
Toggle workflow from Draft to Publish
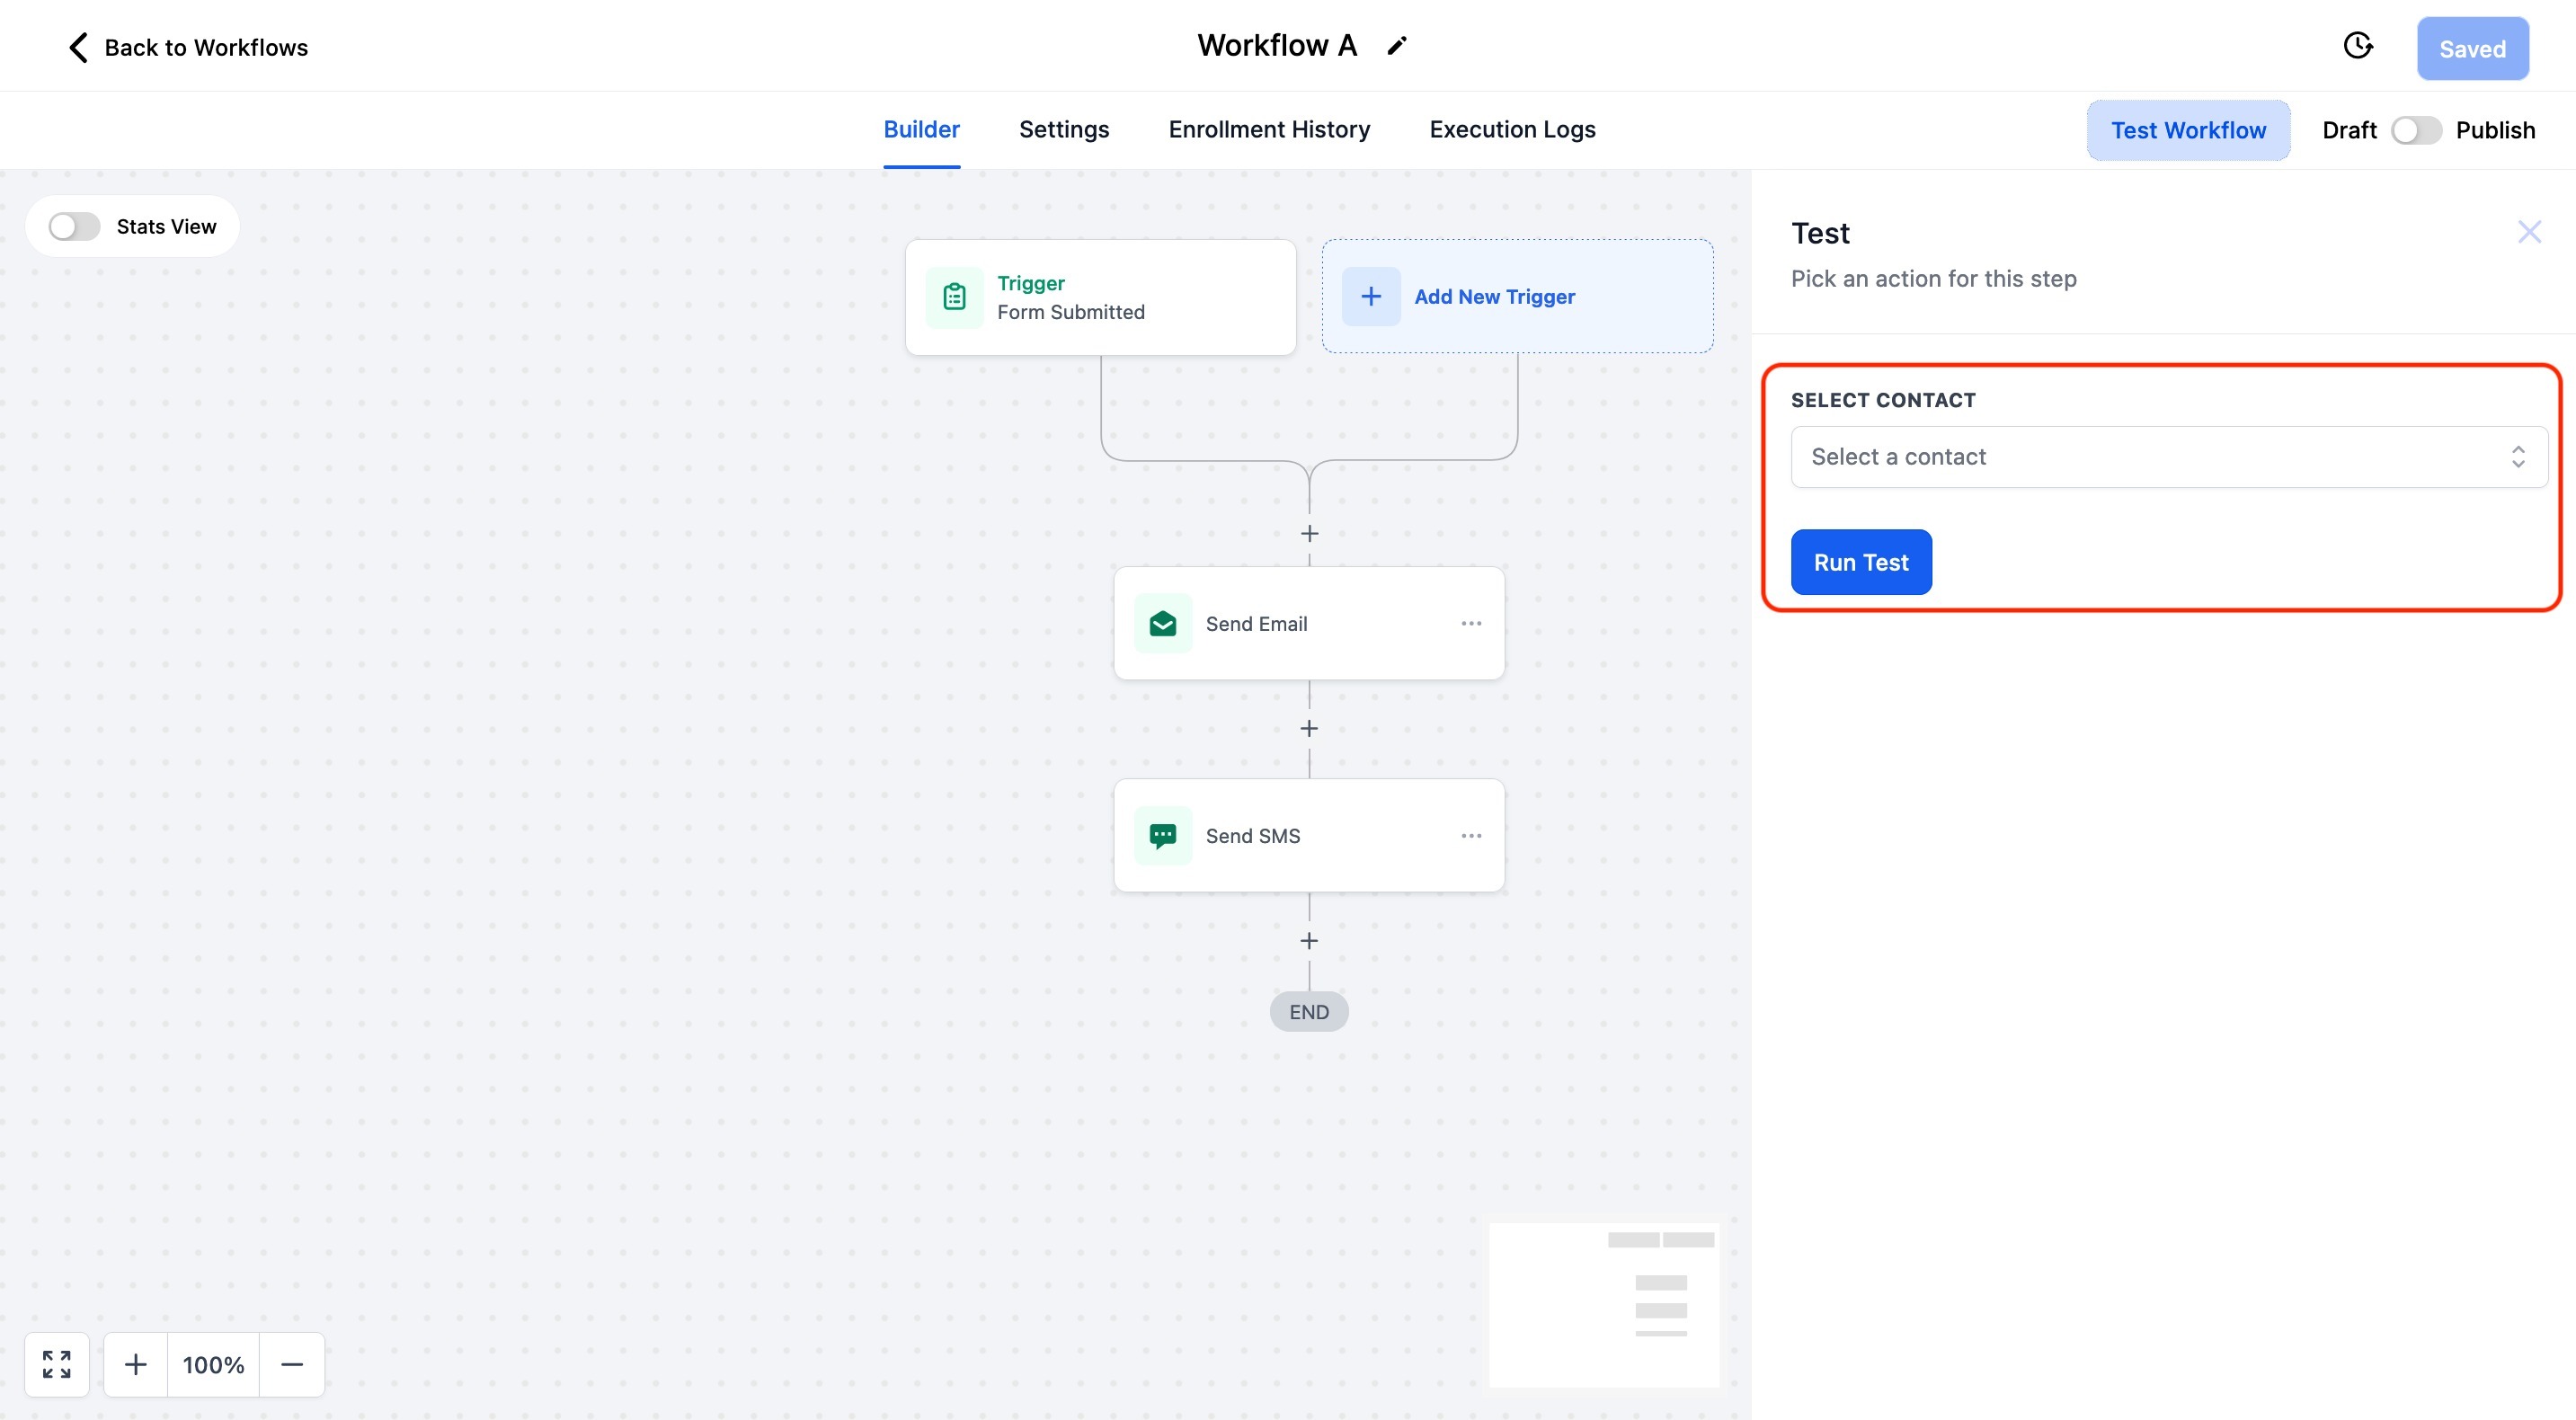click(x=2415, y=131)
